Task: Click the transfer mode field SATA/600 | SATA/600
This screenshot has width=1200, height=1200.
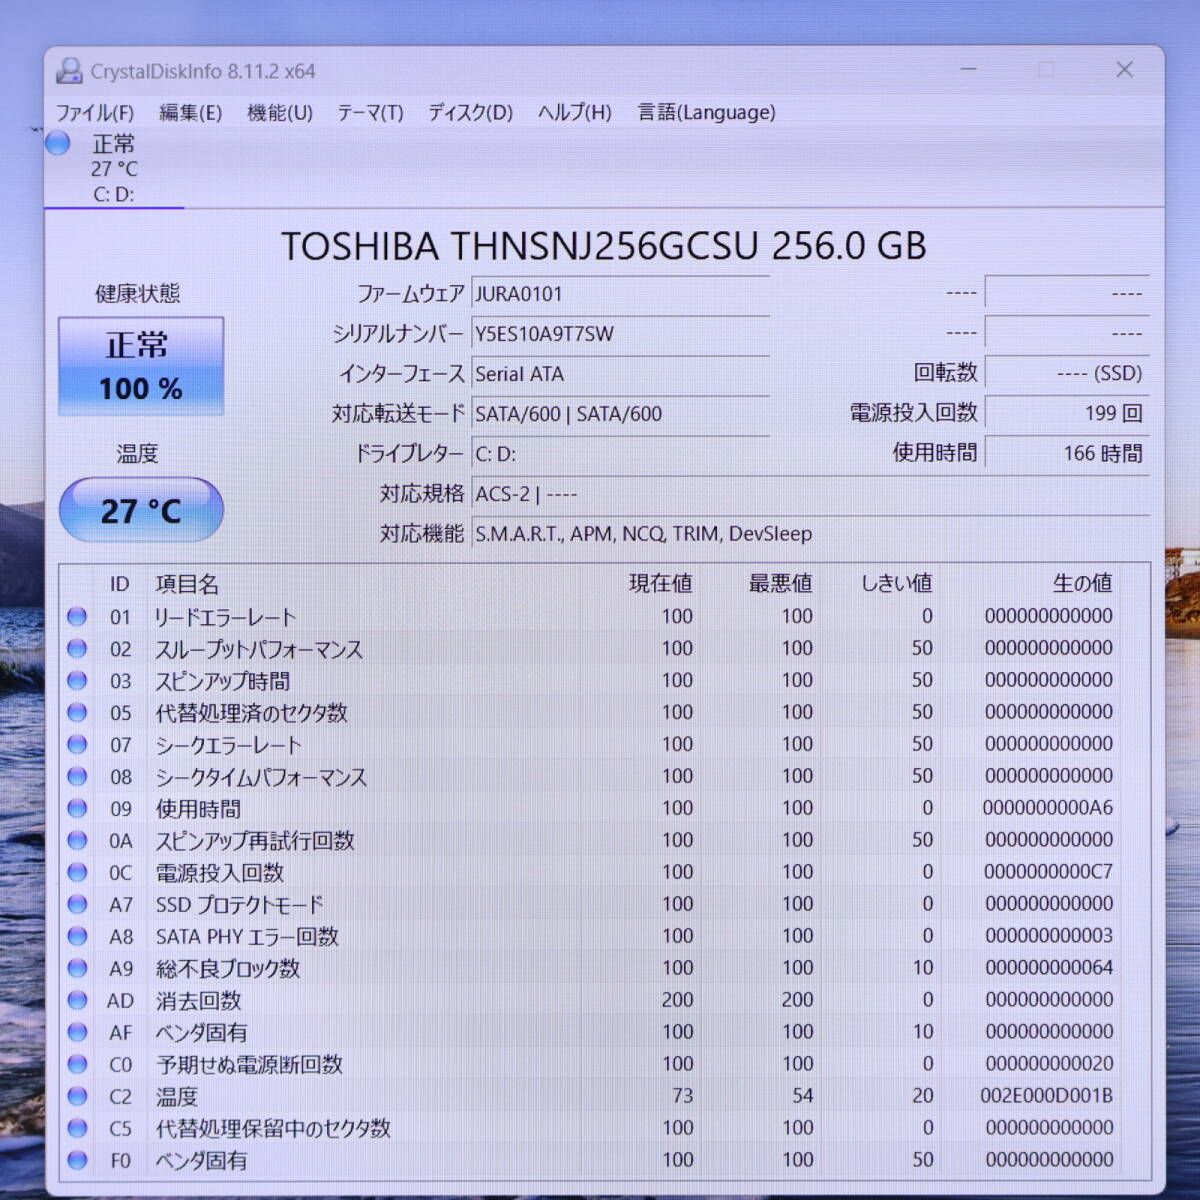Action: click(x=620, y=414)
